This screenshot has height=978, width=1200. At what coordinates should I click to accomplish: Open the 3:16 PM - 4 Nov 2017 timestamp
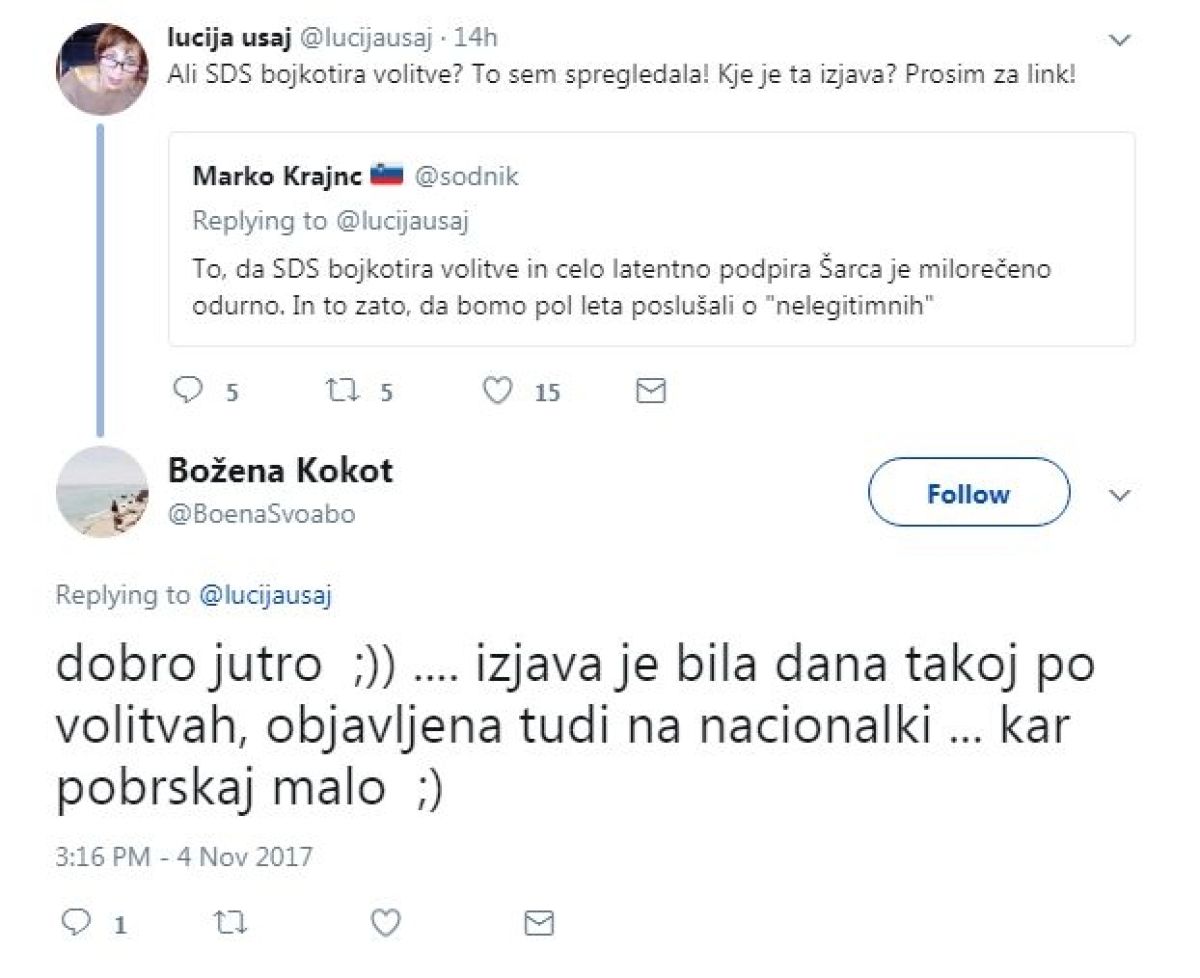point(184,857)
